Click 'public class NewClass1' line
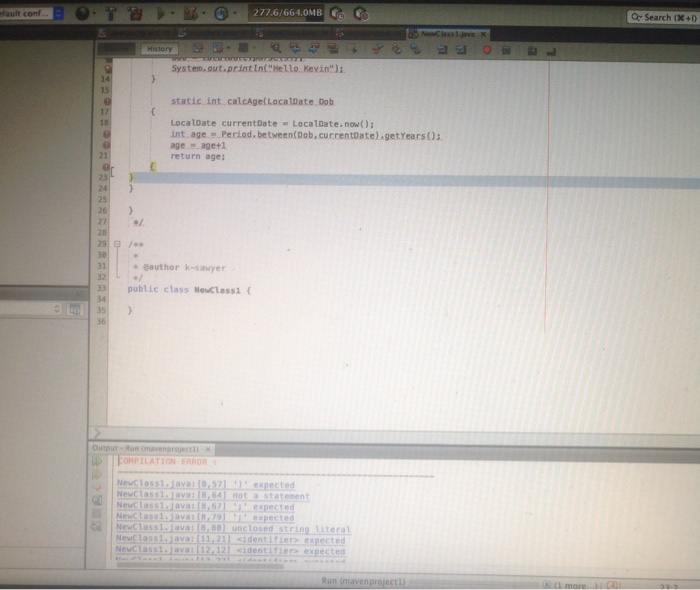 [189, 290]
